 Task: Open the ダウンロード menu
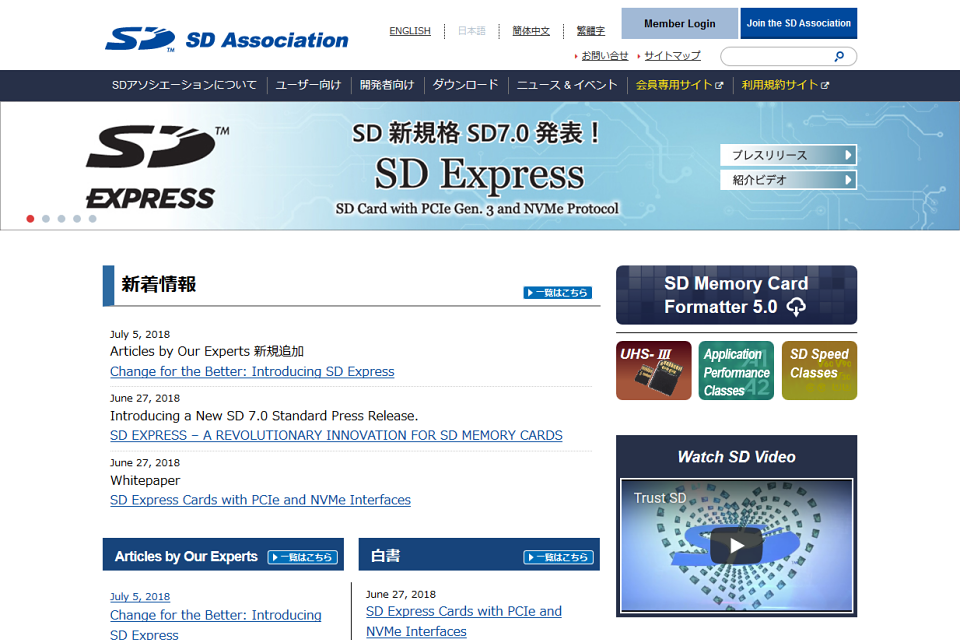coord(465,85)
